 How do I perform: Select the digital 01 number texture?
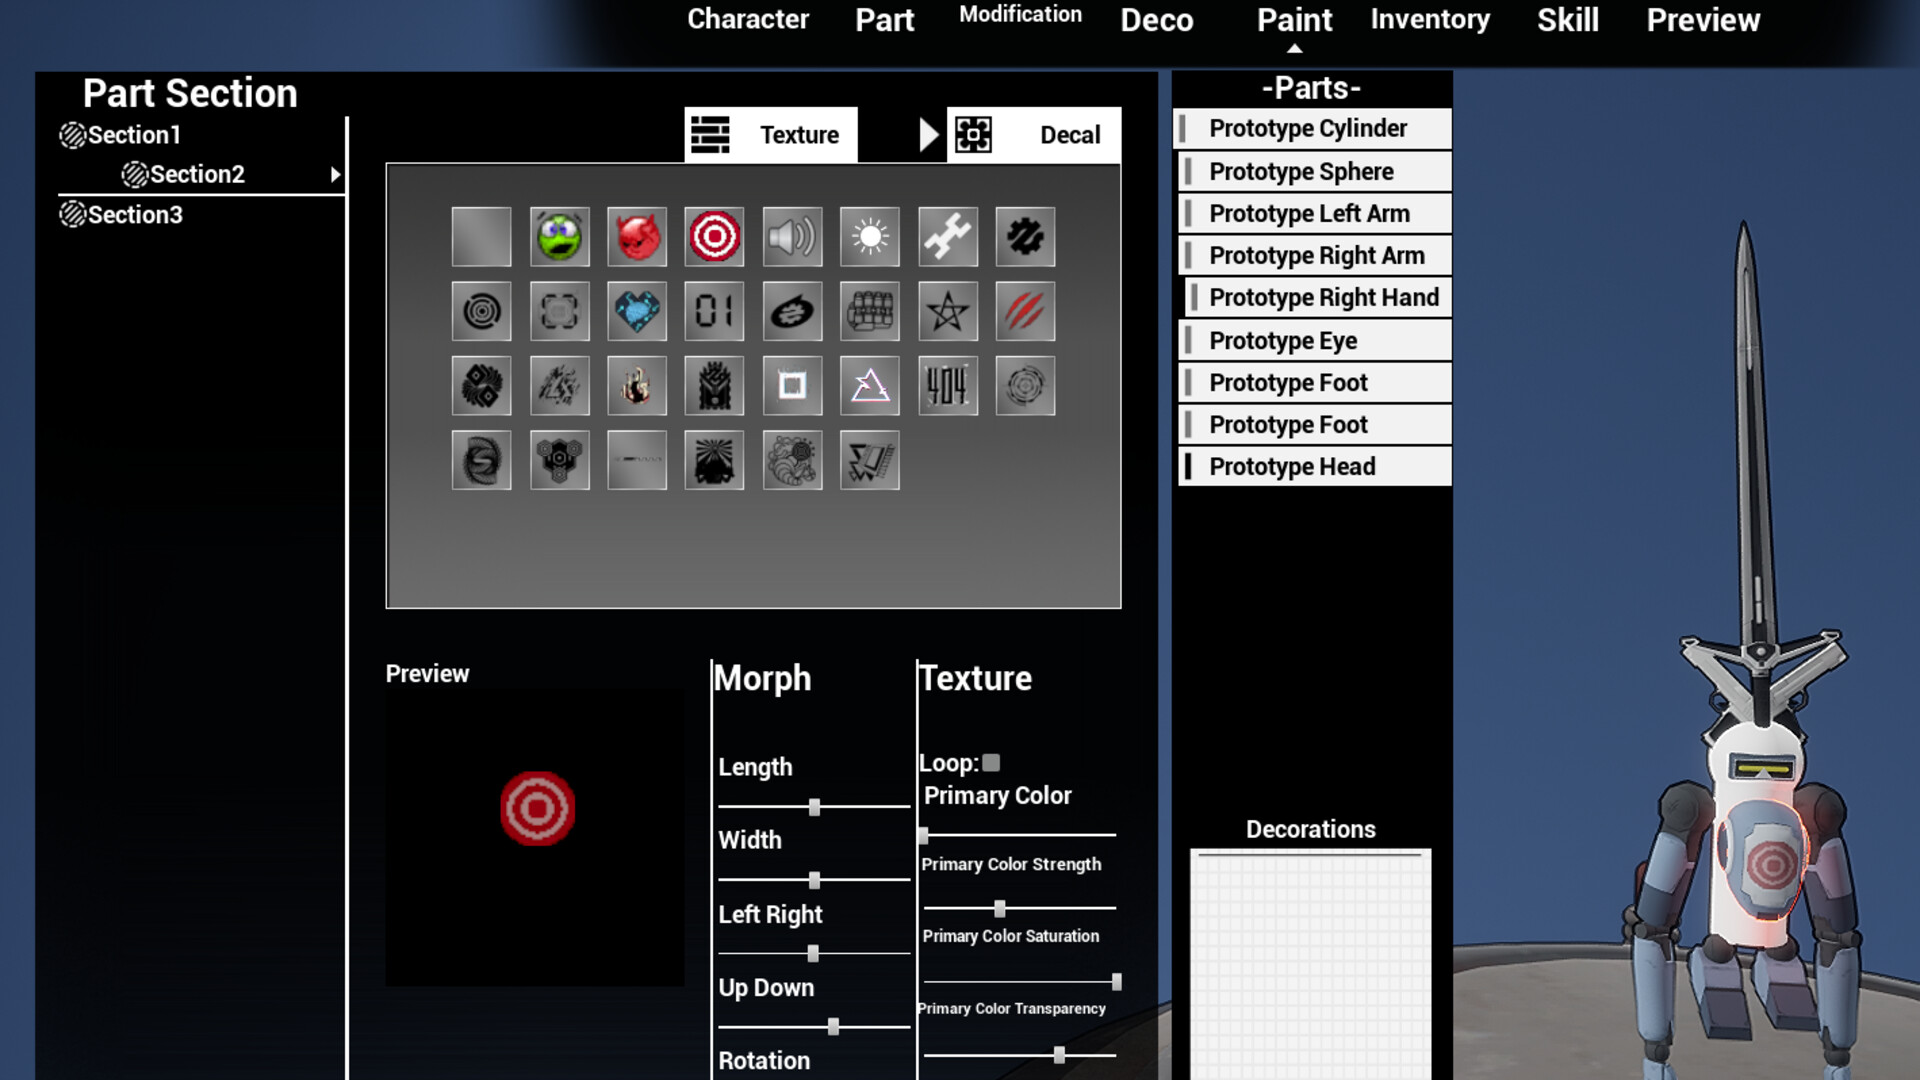pyautogui.click(x=714, y=311)
